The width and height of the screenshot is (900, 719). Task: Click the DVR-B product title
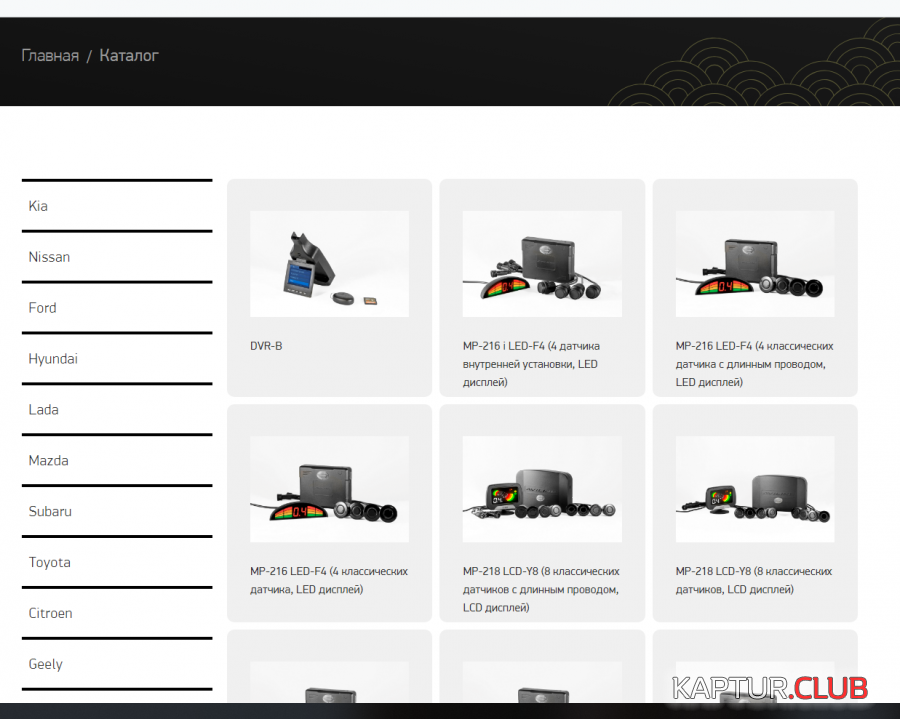(x=266, y=346)
